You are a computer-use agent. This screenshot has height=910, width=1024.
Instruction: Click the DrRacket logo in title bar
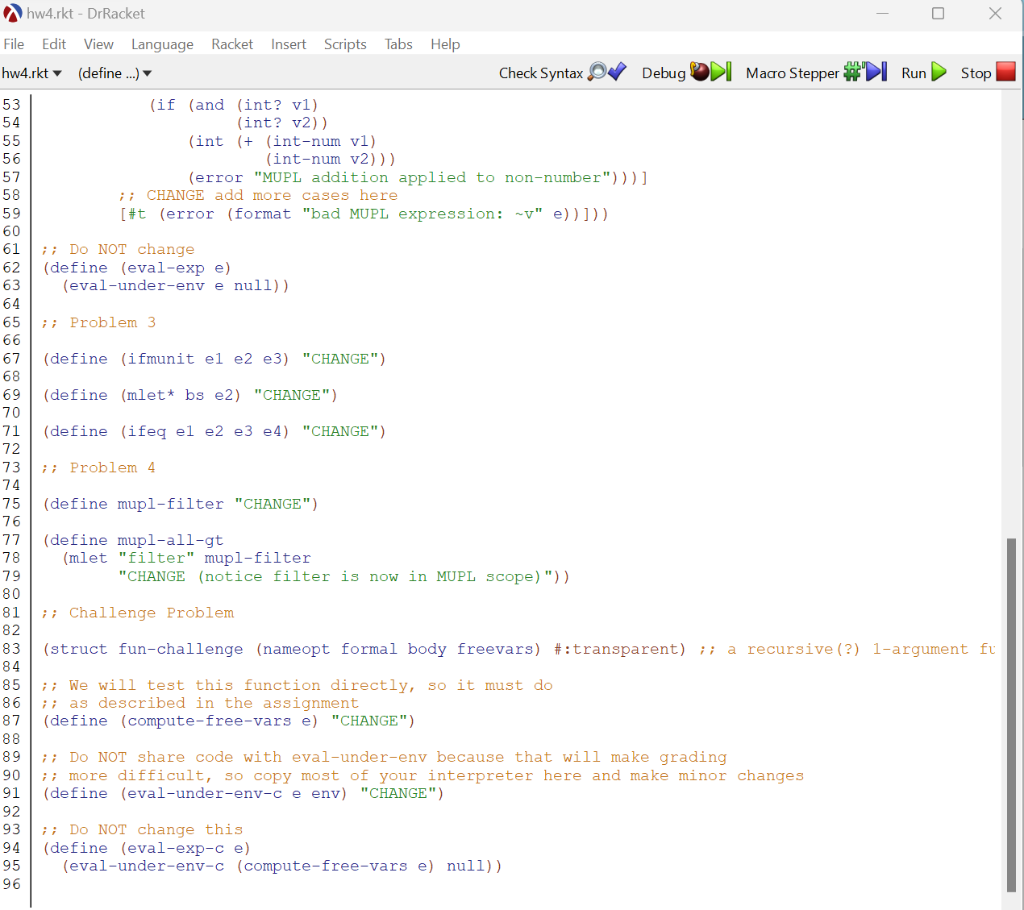12,13
